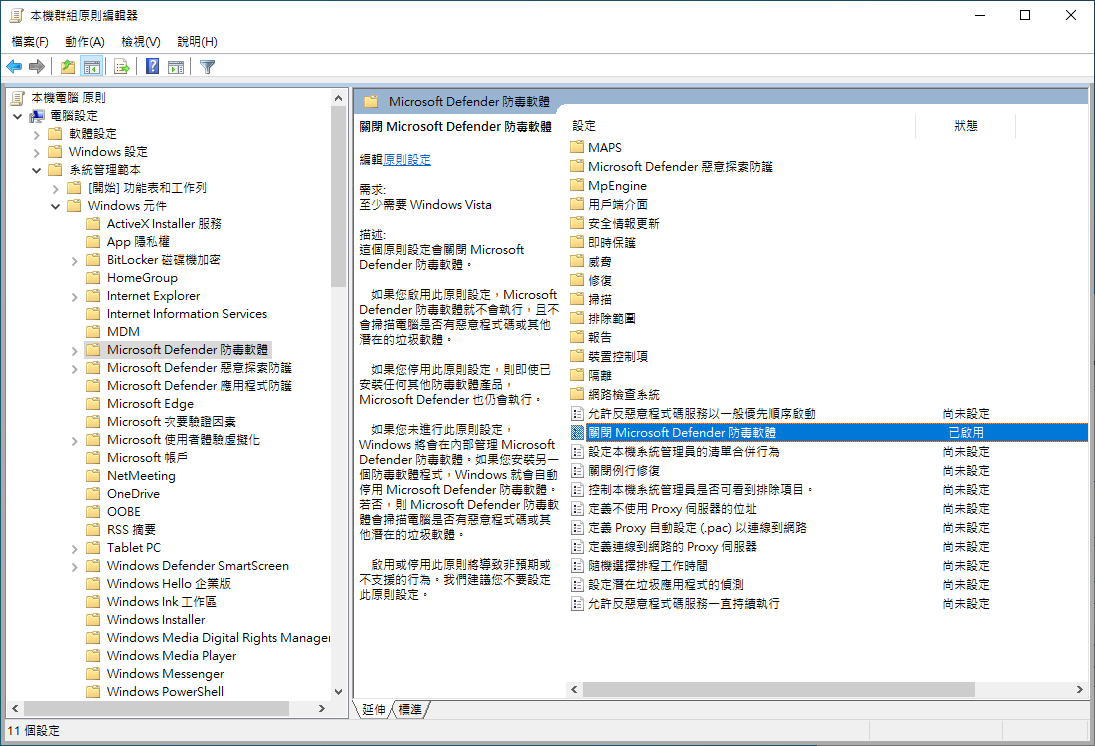Select NetMeeting in the tree
This screenshot has height=746, width=1095.
click(141, 475)
